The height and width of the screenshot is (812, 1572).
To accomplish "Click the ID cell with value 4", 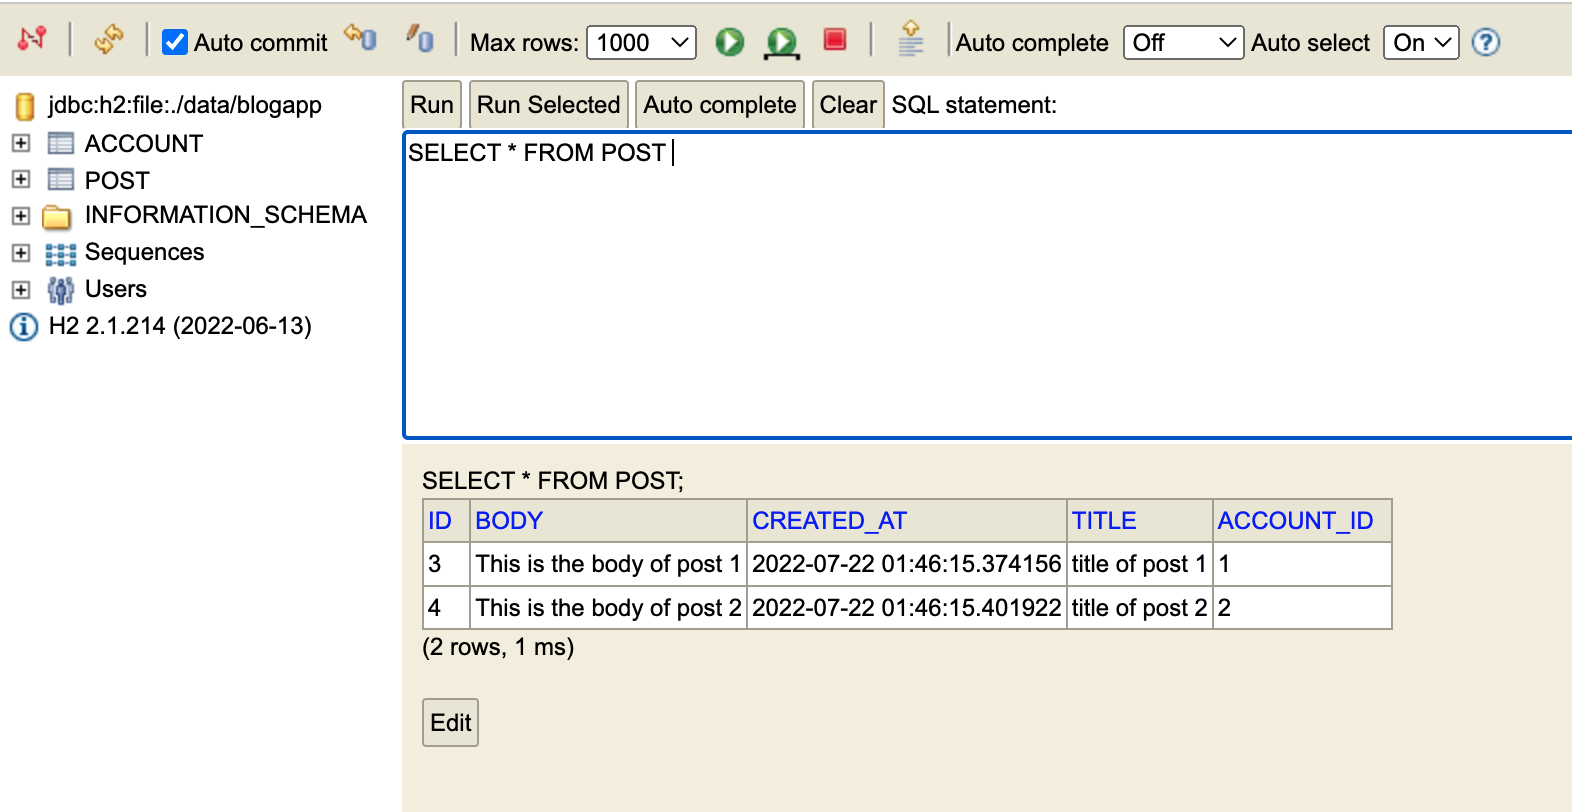I will tap(446, 608).
